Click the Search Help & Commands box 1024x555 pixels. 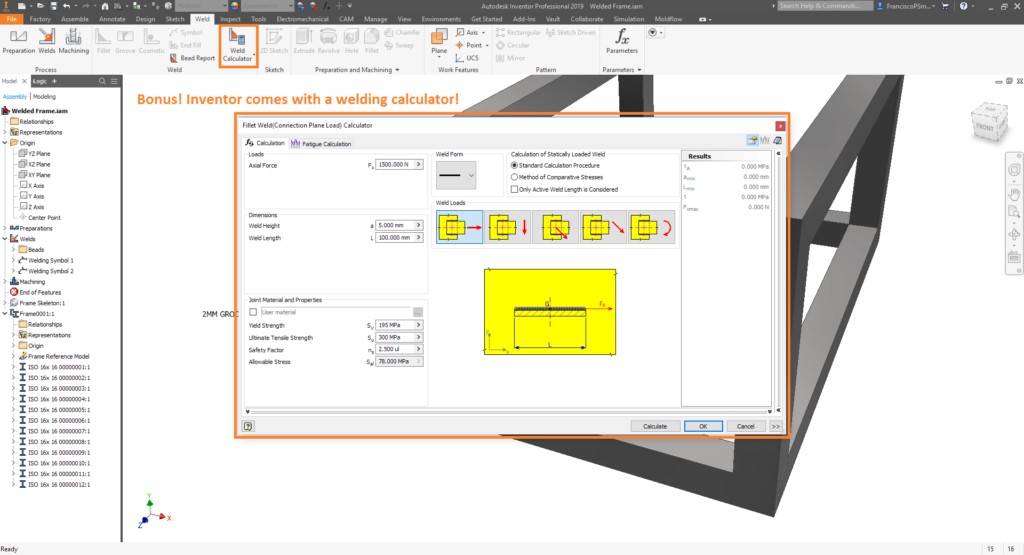click(x=825, y=6)
